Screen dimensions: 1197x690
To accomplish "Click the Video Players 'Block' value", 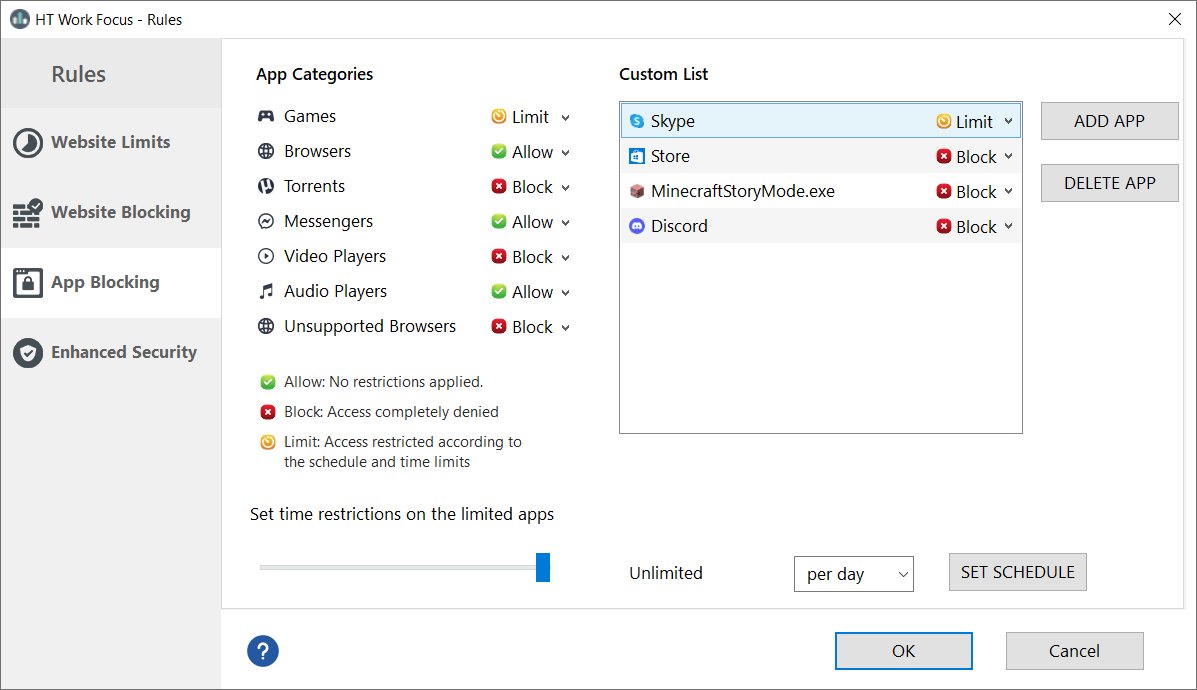I will coord(532,257).
